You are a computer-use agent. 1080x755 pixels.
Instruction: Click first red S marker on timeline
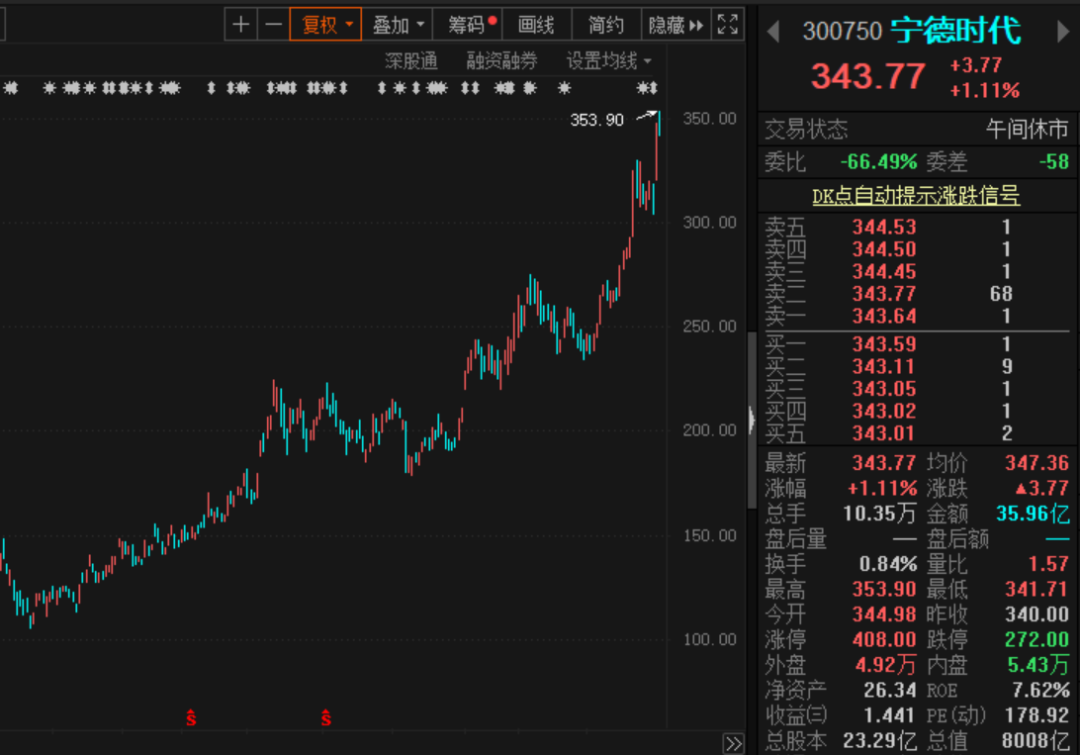(x=190, y=718)
